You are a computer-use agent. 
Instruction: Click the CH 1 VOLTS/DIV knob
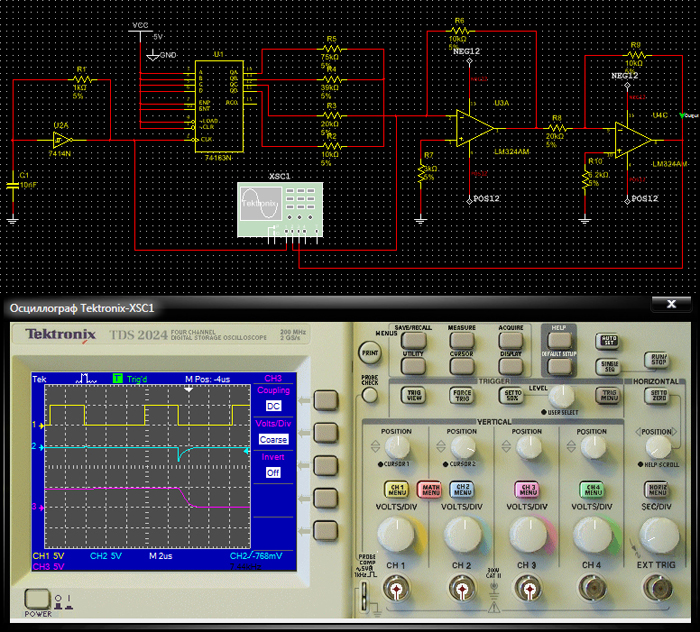[397, 535]
